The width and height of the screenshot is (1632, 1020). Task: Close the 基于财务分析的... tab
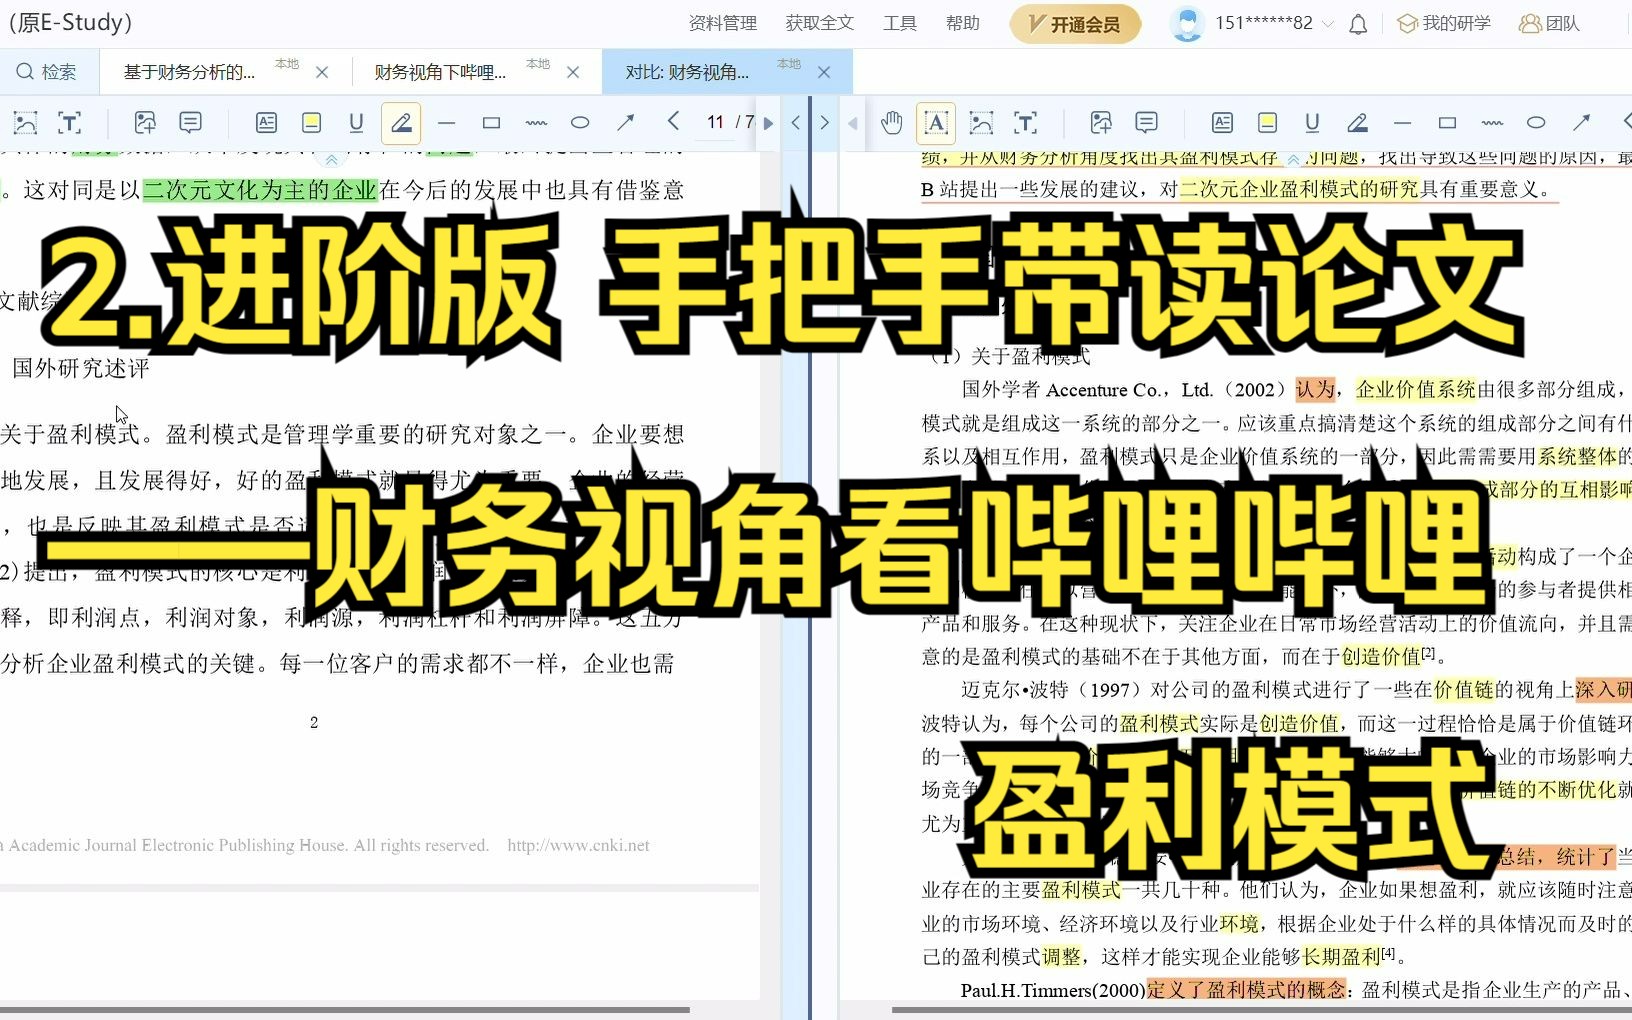[x=322, y=72]
